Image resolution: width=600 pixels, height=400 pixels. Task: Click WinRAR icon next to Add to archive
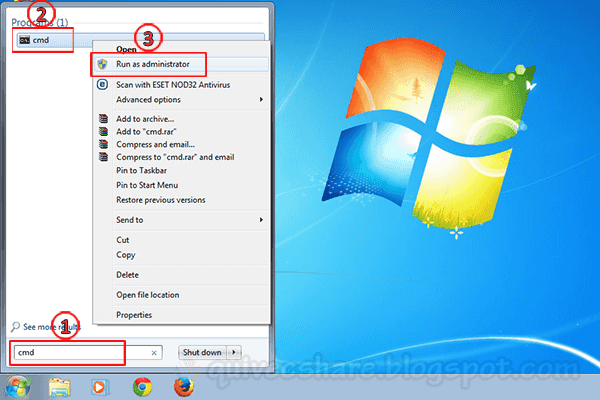coord(103,118)
